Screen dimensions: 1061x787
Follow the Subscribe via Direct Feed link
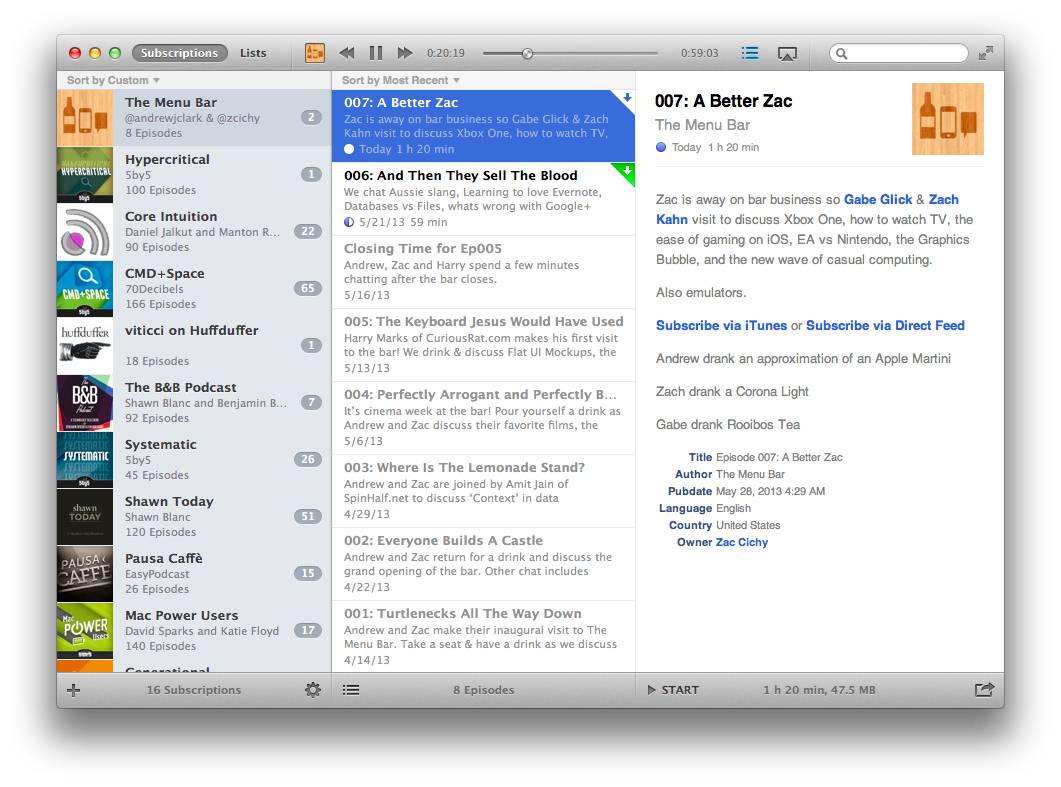(885, 325)
